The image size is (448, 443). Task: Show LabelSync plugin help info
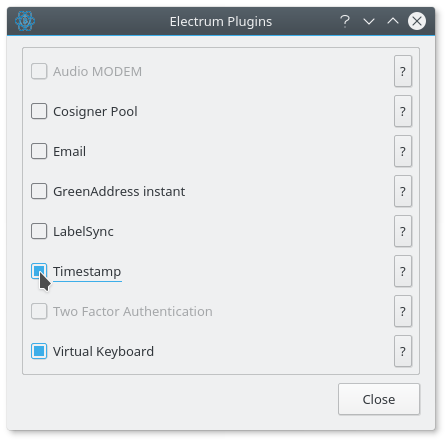(x=403, y=231)
